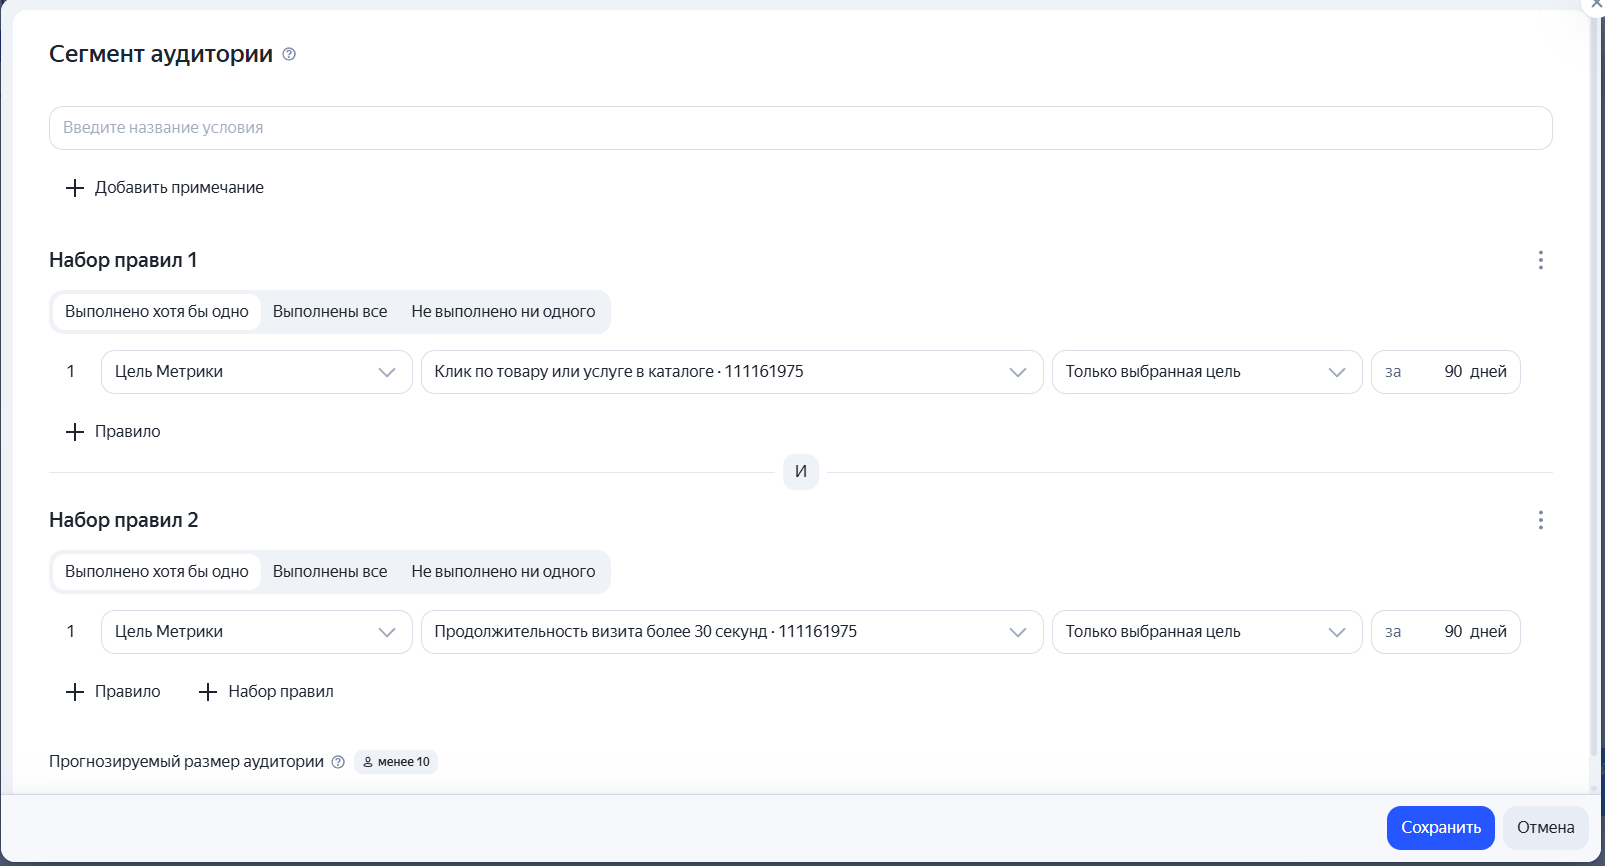Click the Сохранить button
Image resolution: width=1605 pixels, height=866 pixels.
1441,828
